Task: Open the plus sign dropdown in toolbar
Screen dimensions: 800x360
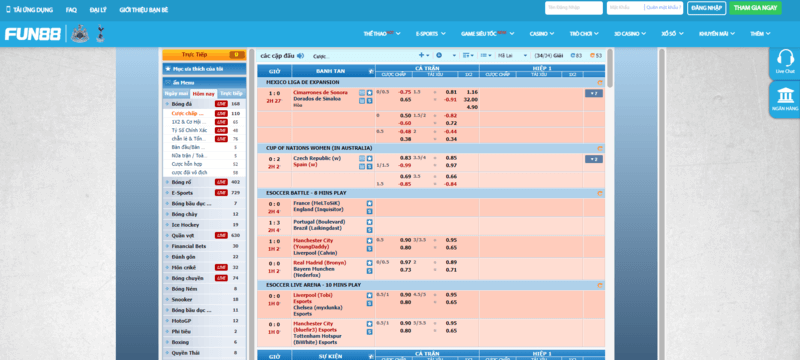Action: 424,56
